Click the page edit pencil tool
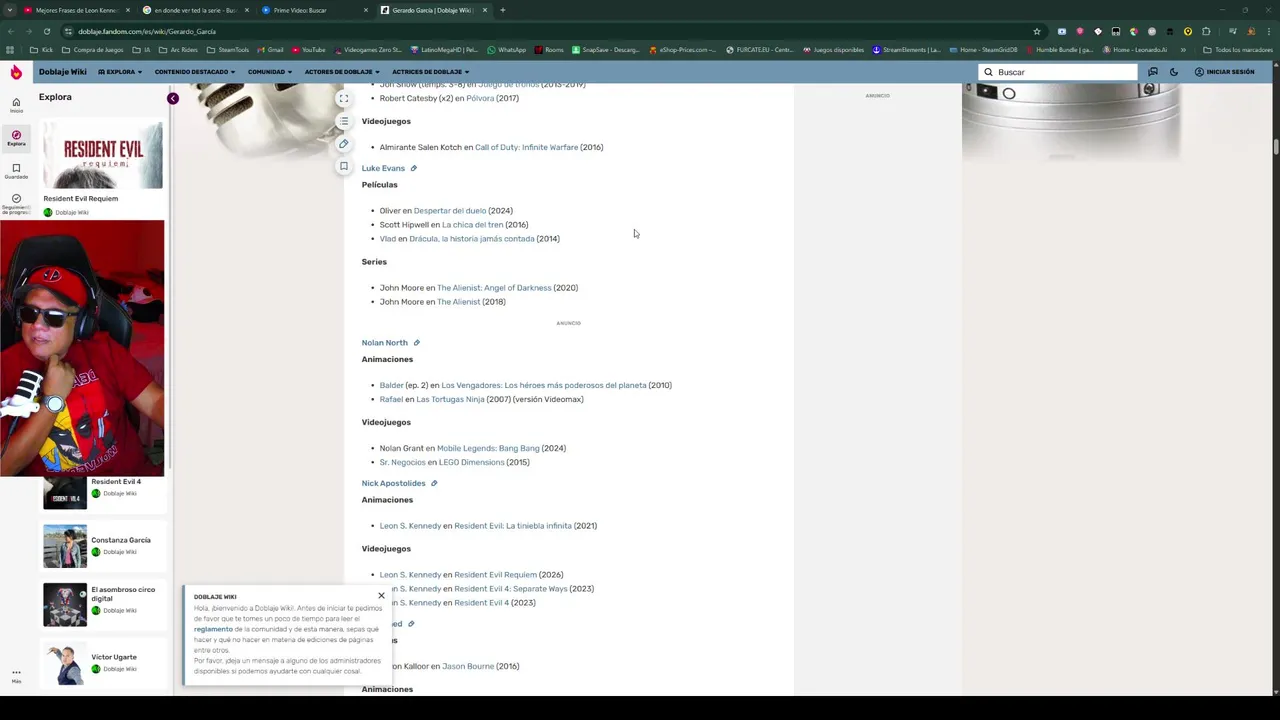Image resolution: width=1280 pixels, height=720 pixels. click(x=343, y=144)
